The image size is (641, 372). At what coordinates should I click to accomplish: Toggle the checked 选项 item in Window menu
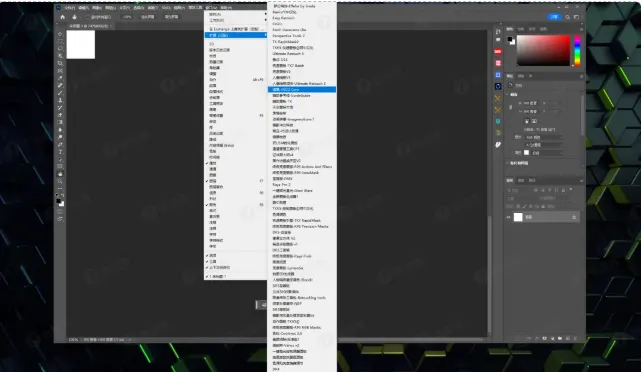click(235, 255)
